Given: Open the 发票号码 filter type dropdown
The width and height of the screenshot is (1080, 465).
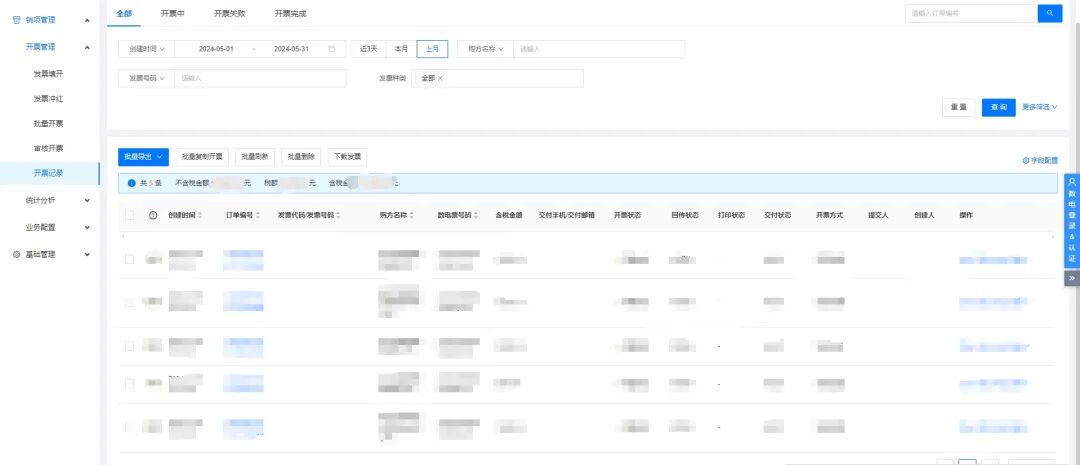Looking at the screenshot, I should coord(147,79).
